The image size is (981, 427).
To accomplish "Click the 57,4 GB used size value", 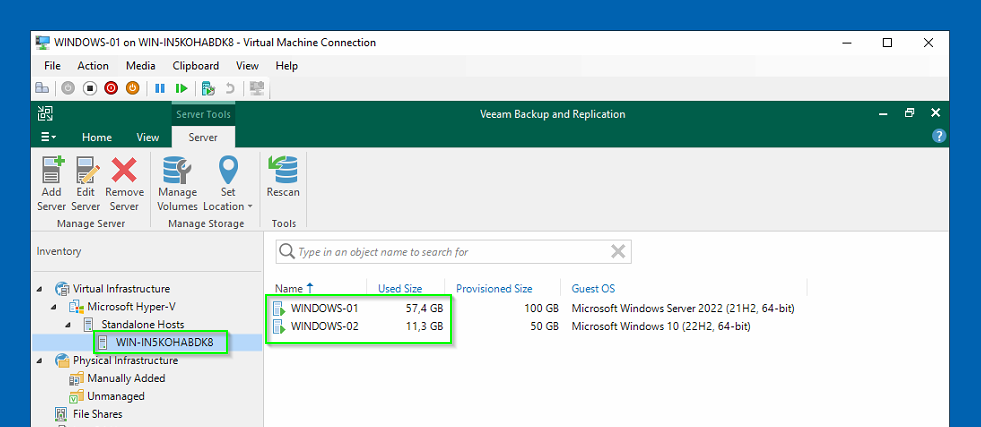I will point(424,308).
